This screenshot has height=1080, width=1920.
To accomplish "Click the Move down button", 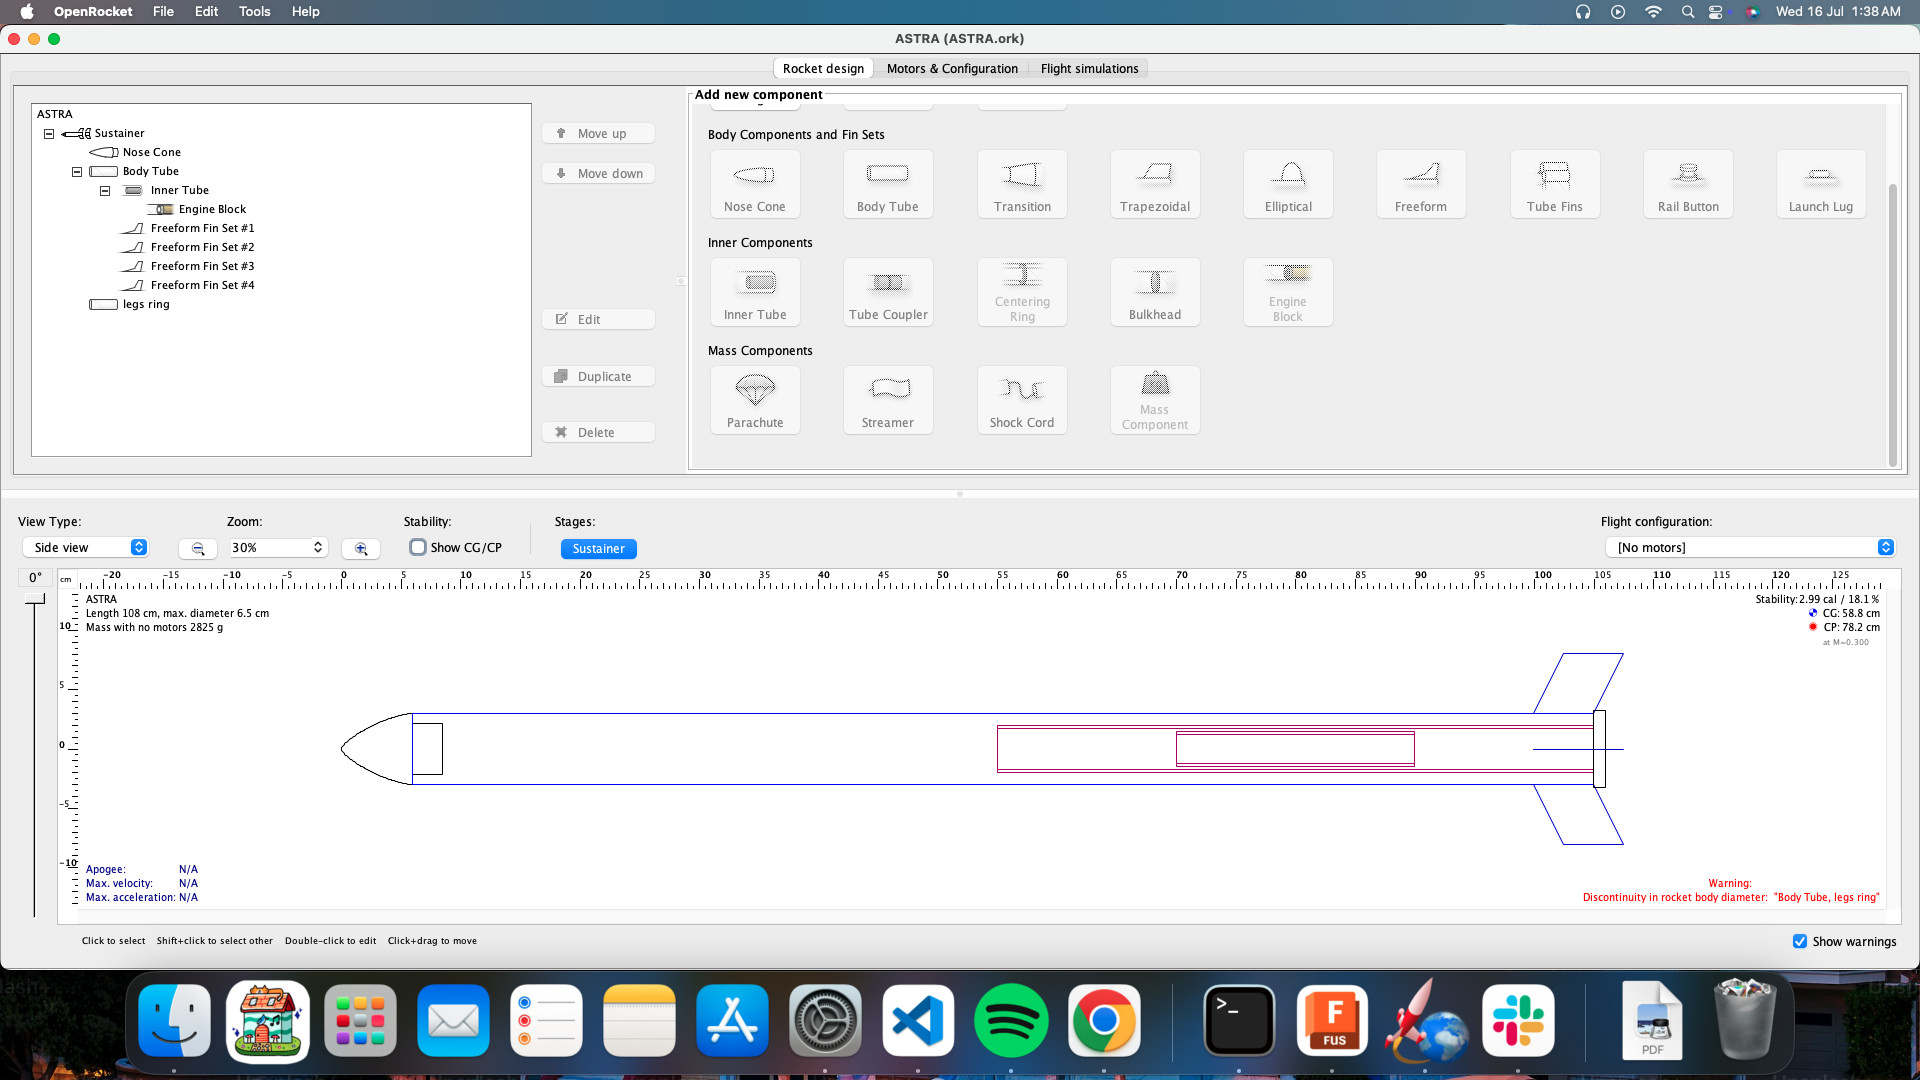I will [x=599, y=174].
